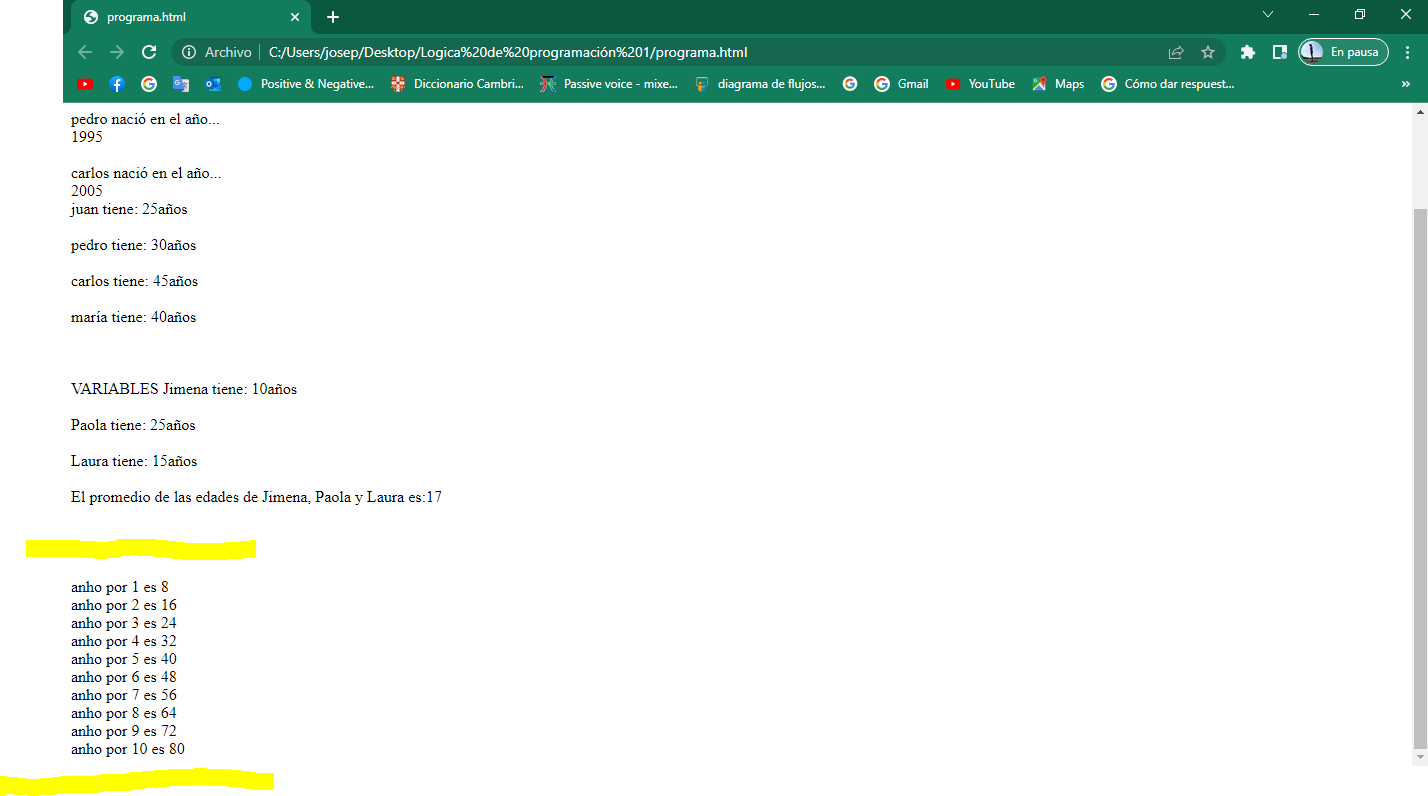Screen dimensions: 1428x796
Task: Click text "Laura tiene: 15años"
Action: pyautogui.click(x=134, y=461)
